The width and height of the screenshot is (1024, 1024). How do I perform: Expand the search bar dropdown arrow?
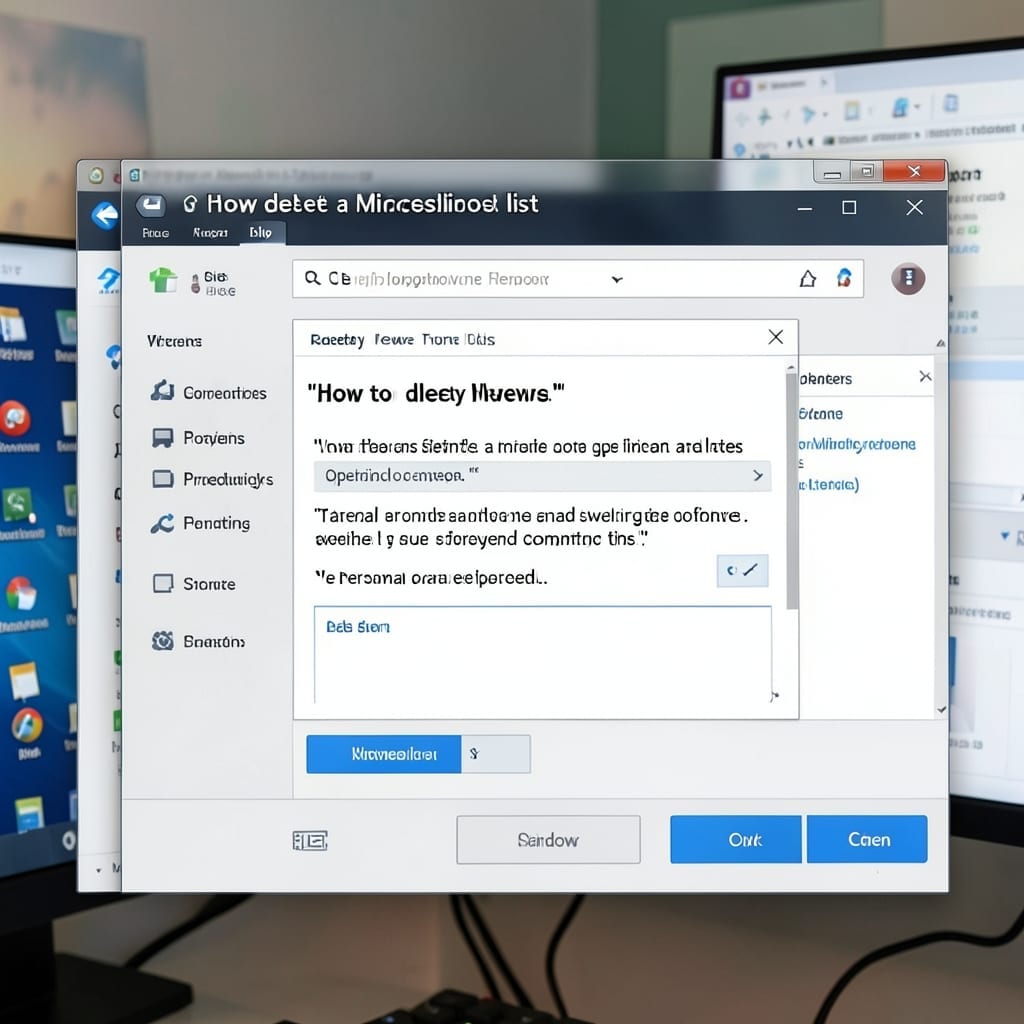(616, 280)
